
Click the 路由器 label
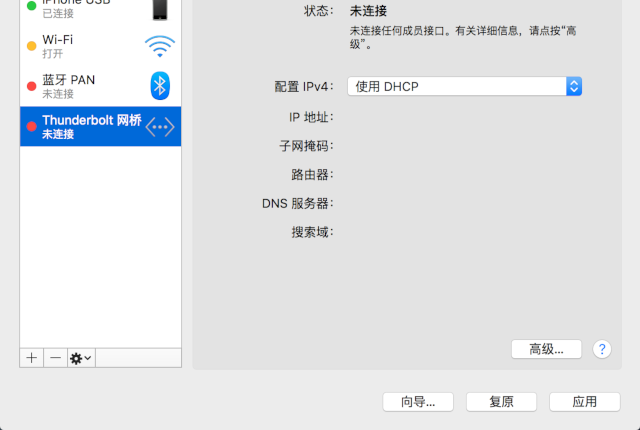tap(312, 175)
